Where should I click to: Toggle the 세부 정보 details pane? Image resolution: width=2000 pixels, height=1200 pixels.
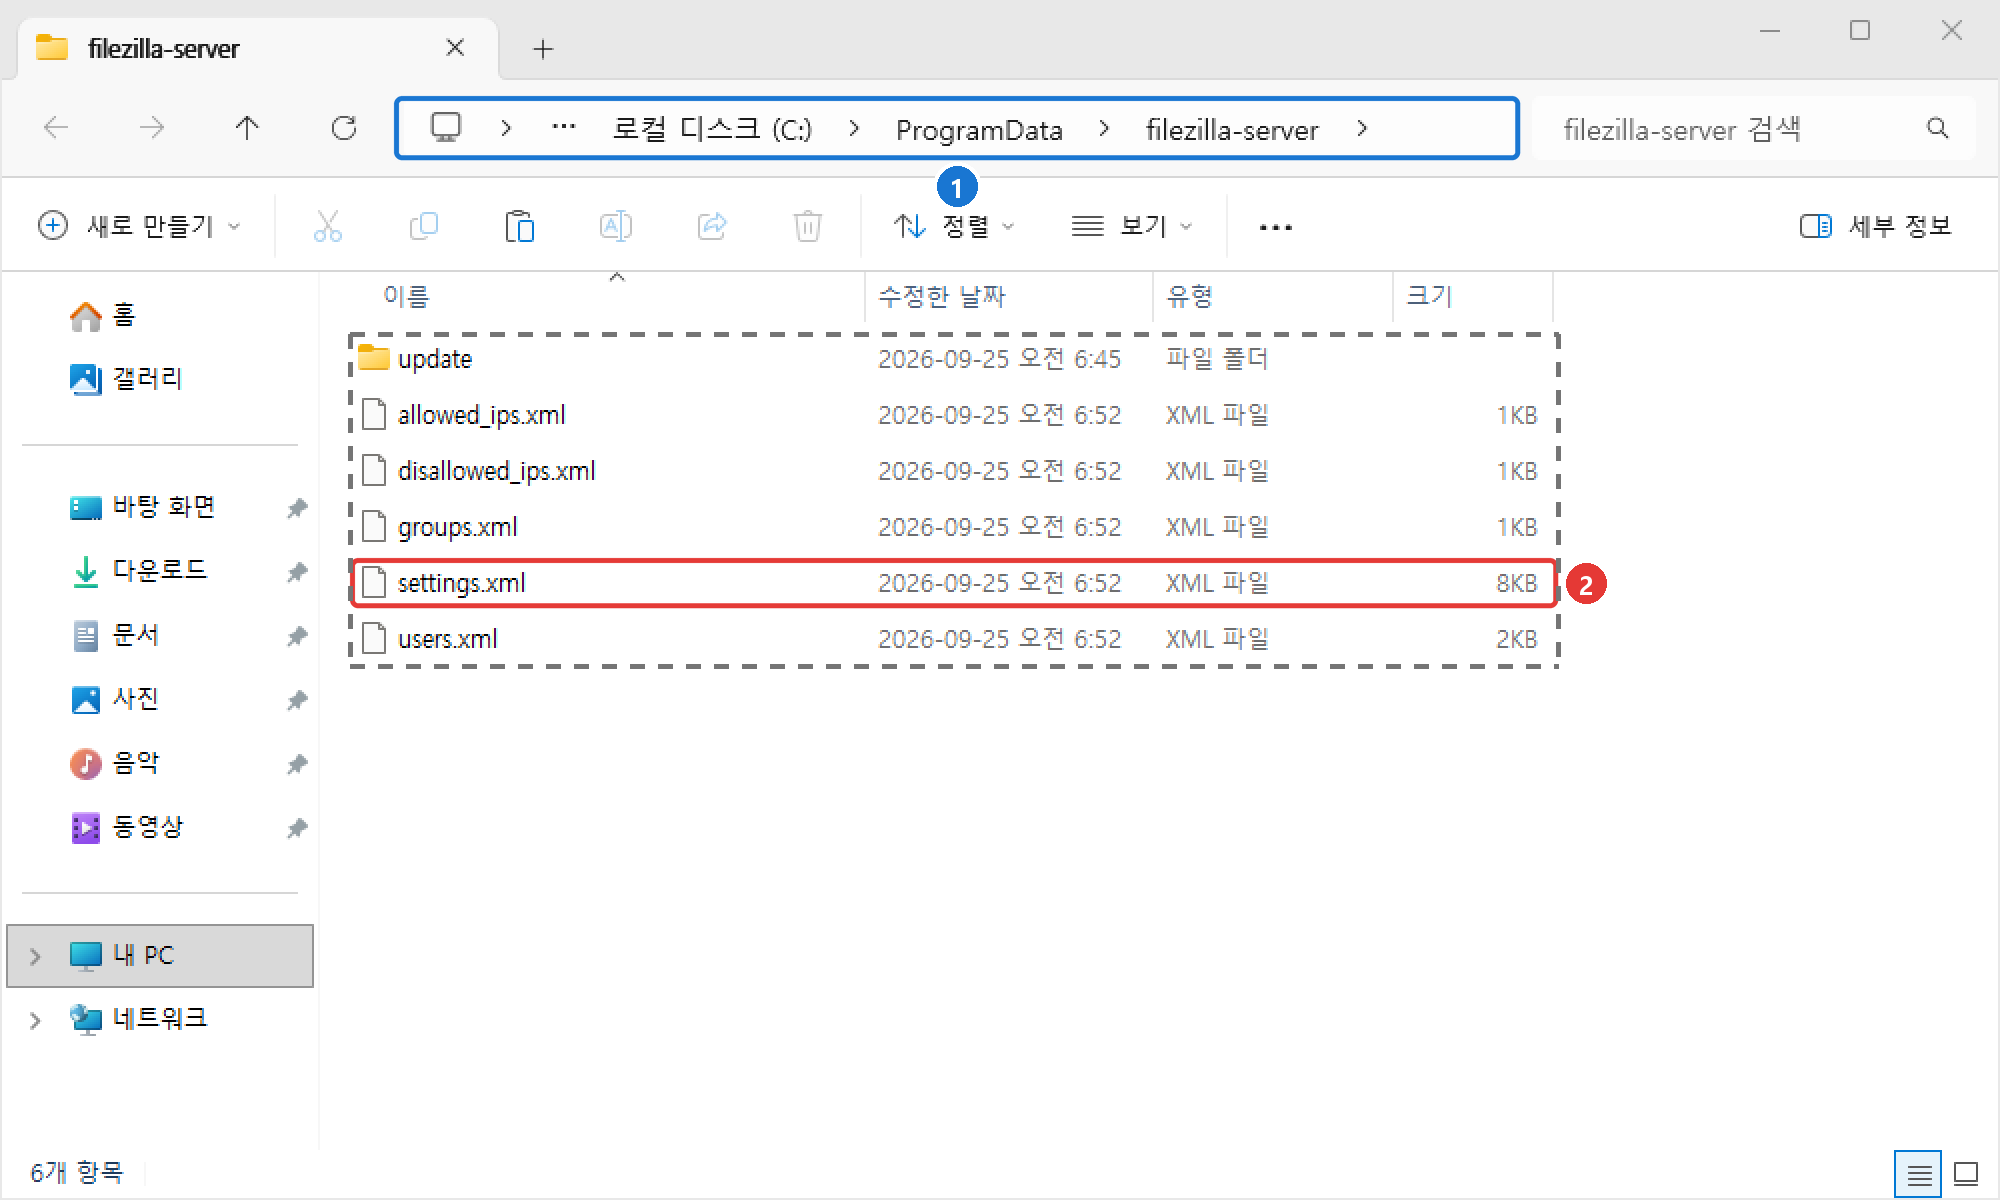click(1875, 227)
